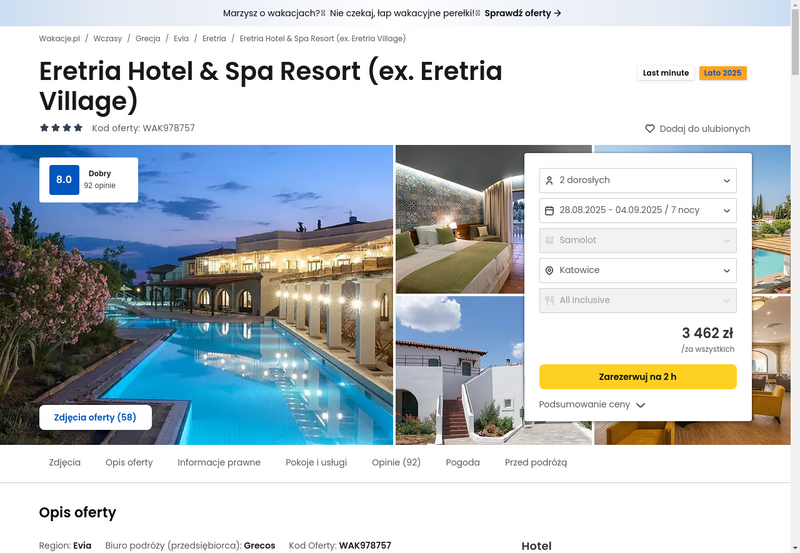This screenshot has height=553, width=800.
Task: Open the hotel bedroom photo thumbnail
Action: (x=459, y=219)
